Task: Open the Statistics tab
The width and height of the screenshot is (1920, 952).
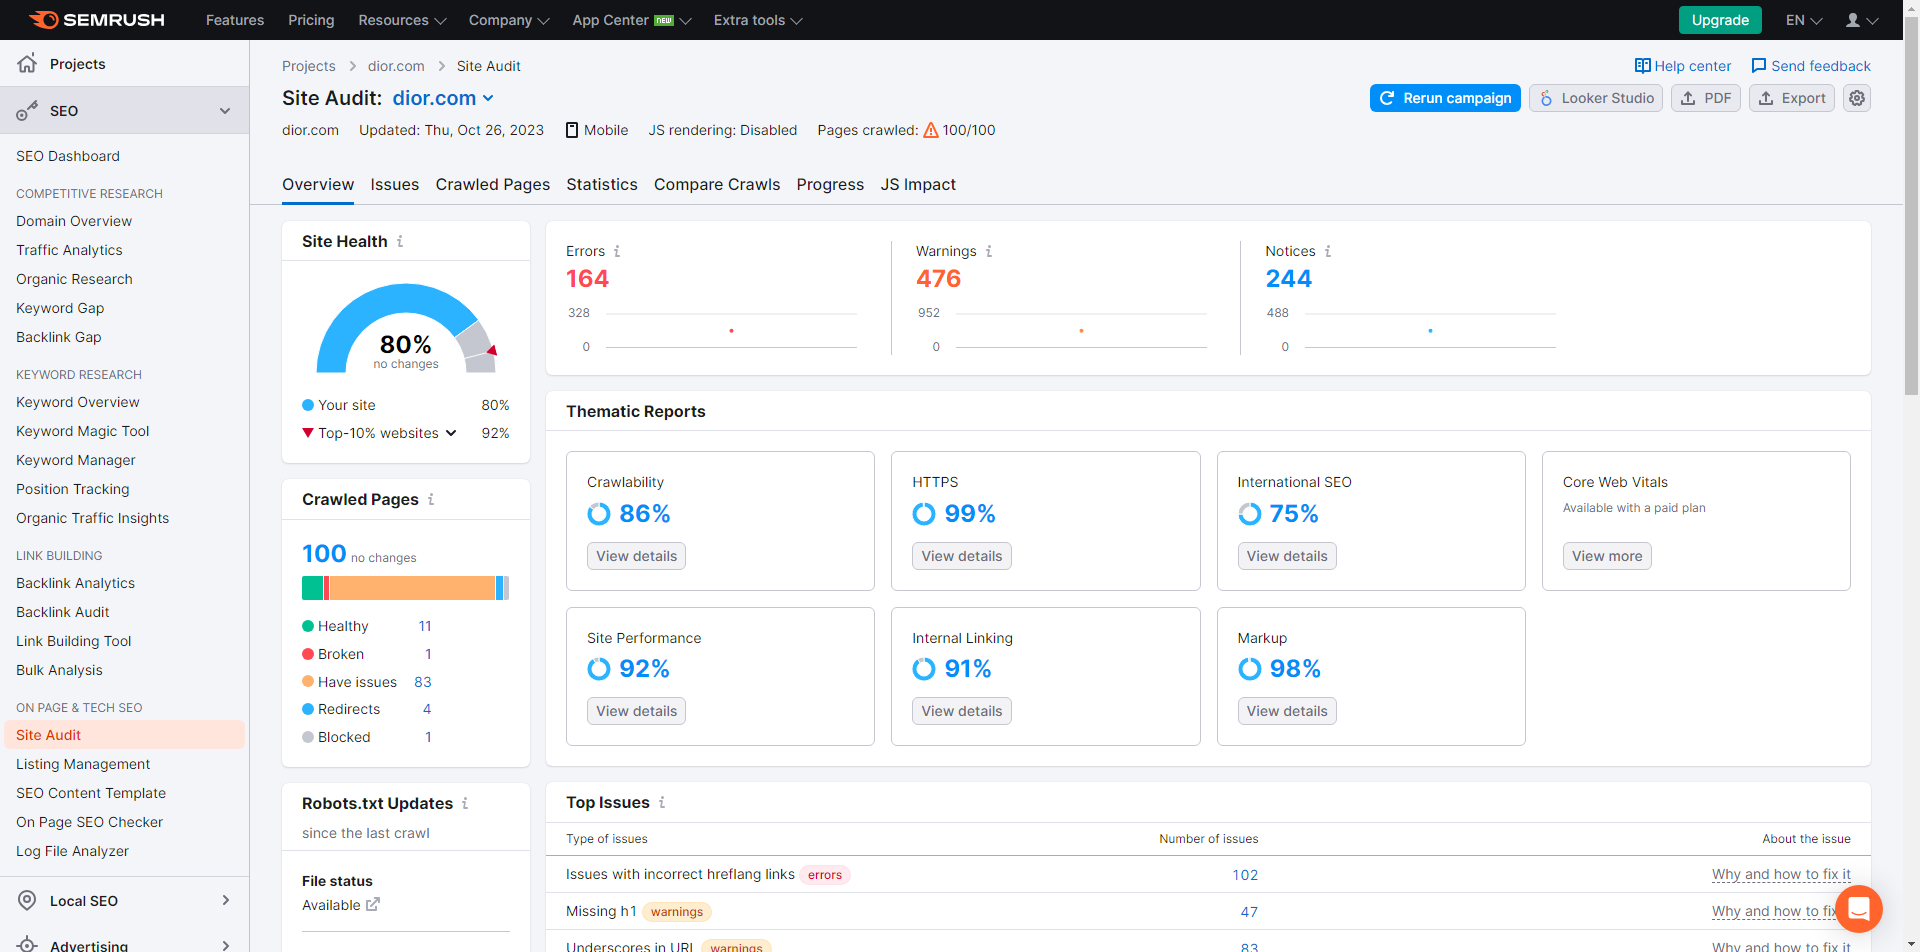Action: coord(602,184)
